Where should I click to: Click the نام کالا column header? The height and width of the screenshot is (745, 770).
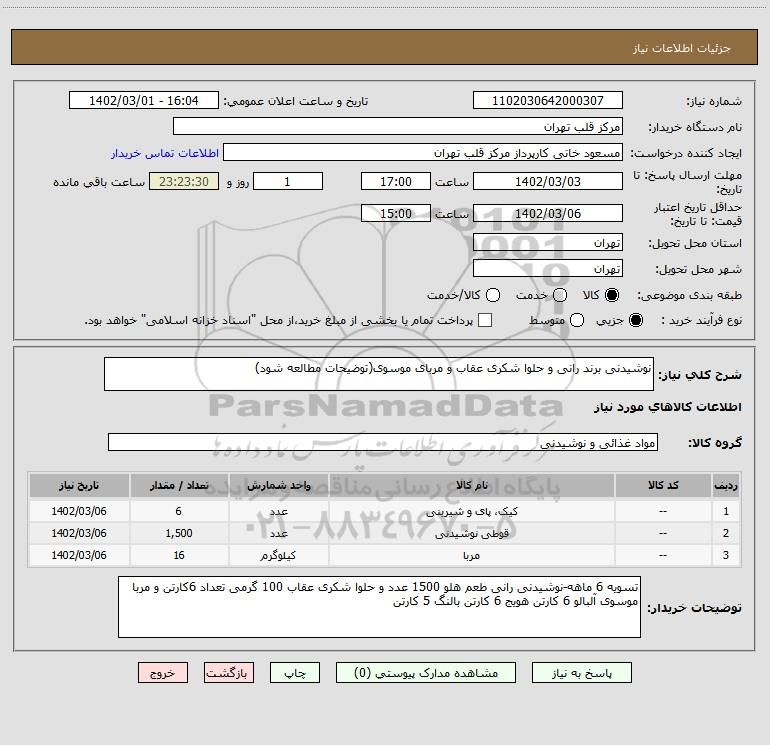(x=471, y=485)
